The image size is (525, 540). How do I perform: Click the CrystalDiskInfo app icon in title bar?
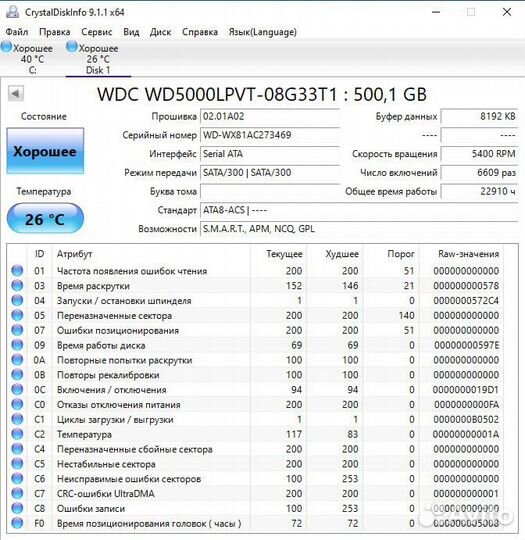click(12, 12)
